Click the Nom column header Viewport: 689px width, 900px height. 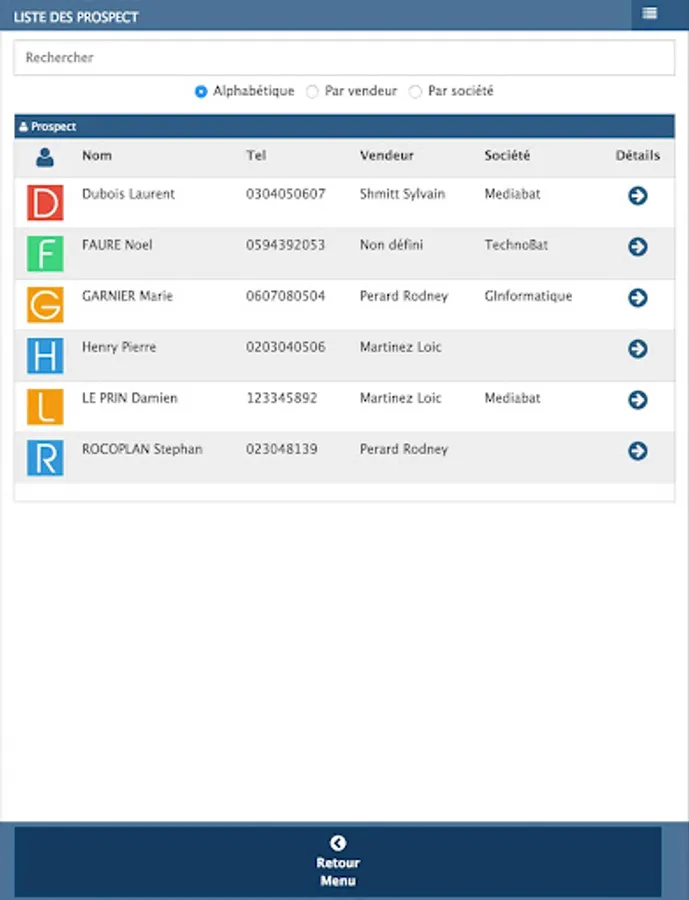(x=96, y=156)
